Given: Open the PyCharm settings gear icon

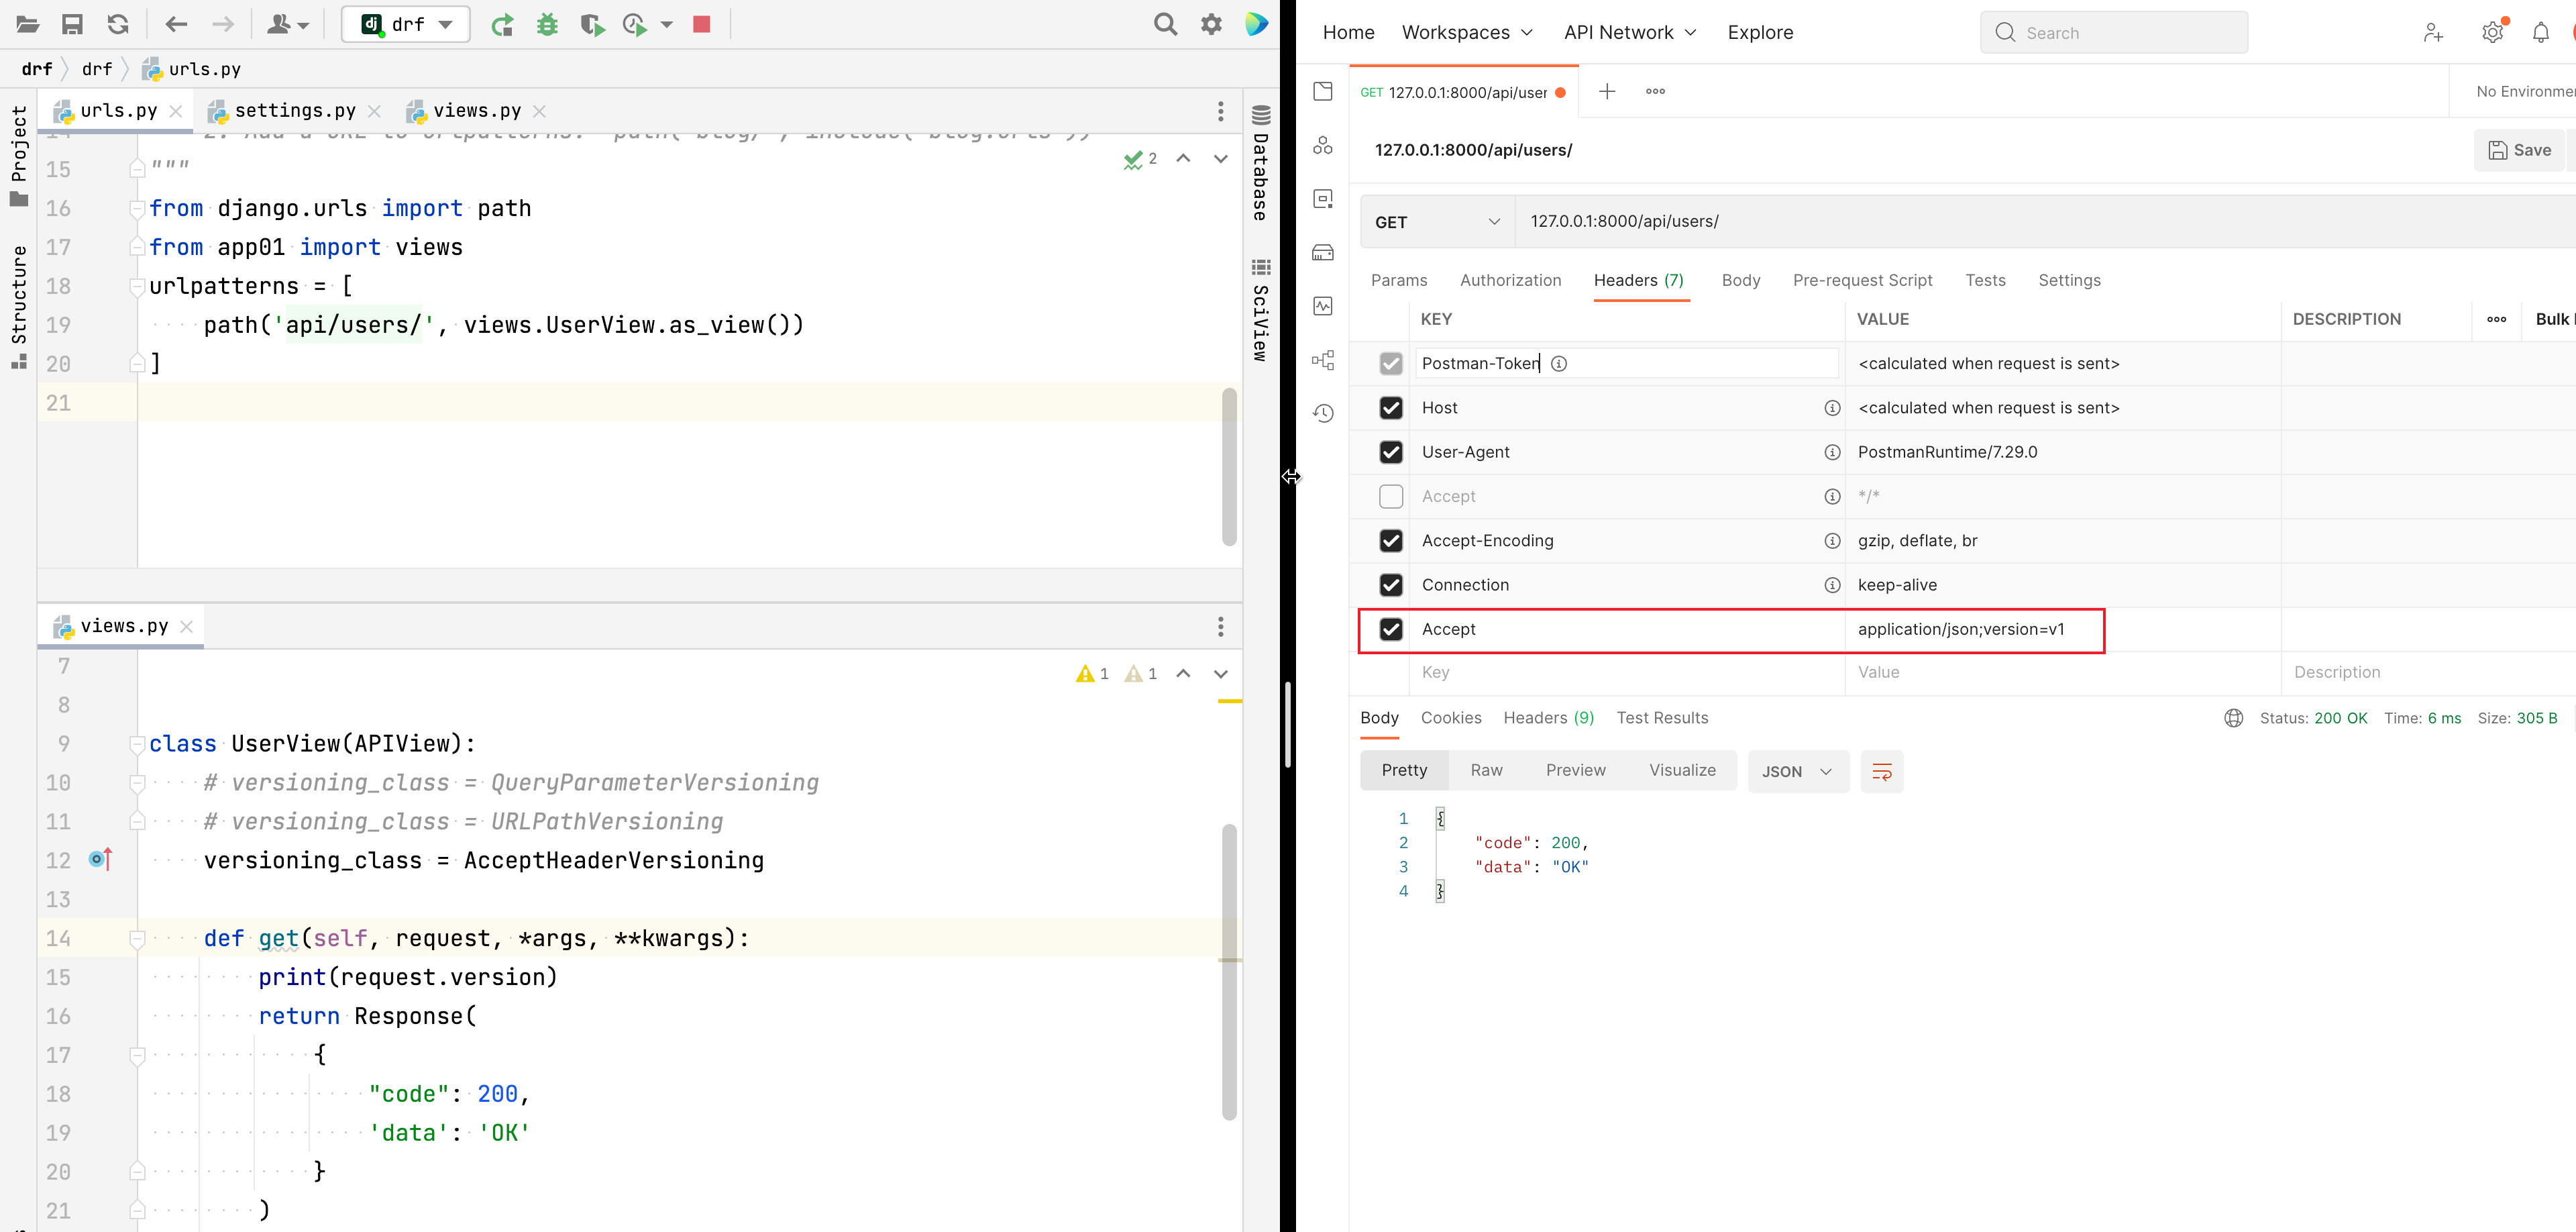Looking at the screenshot, I should pyautogui.click(x=1211, y=24).
